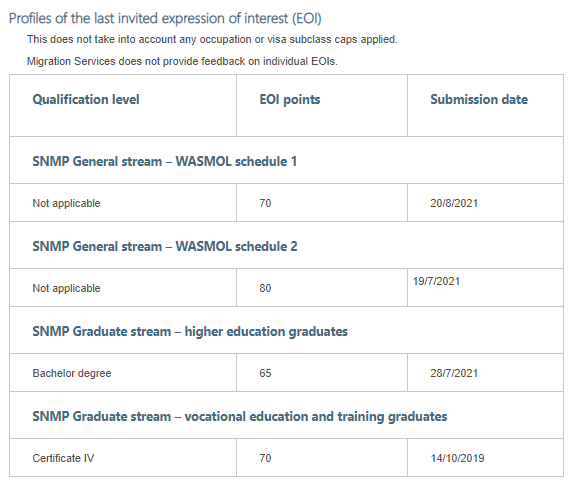
Task: Select the 19/7/2021 submission date cell
Action: (x=486, y=288)
